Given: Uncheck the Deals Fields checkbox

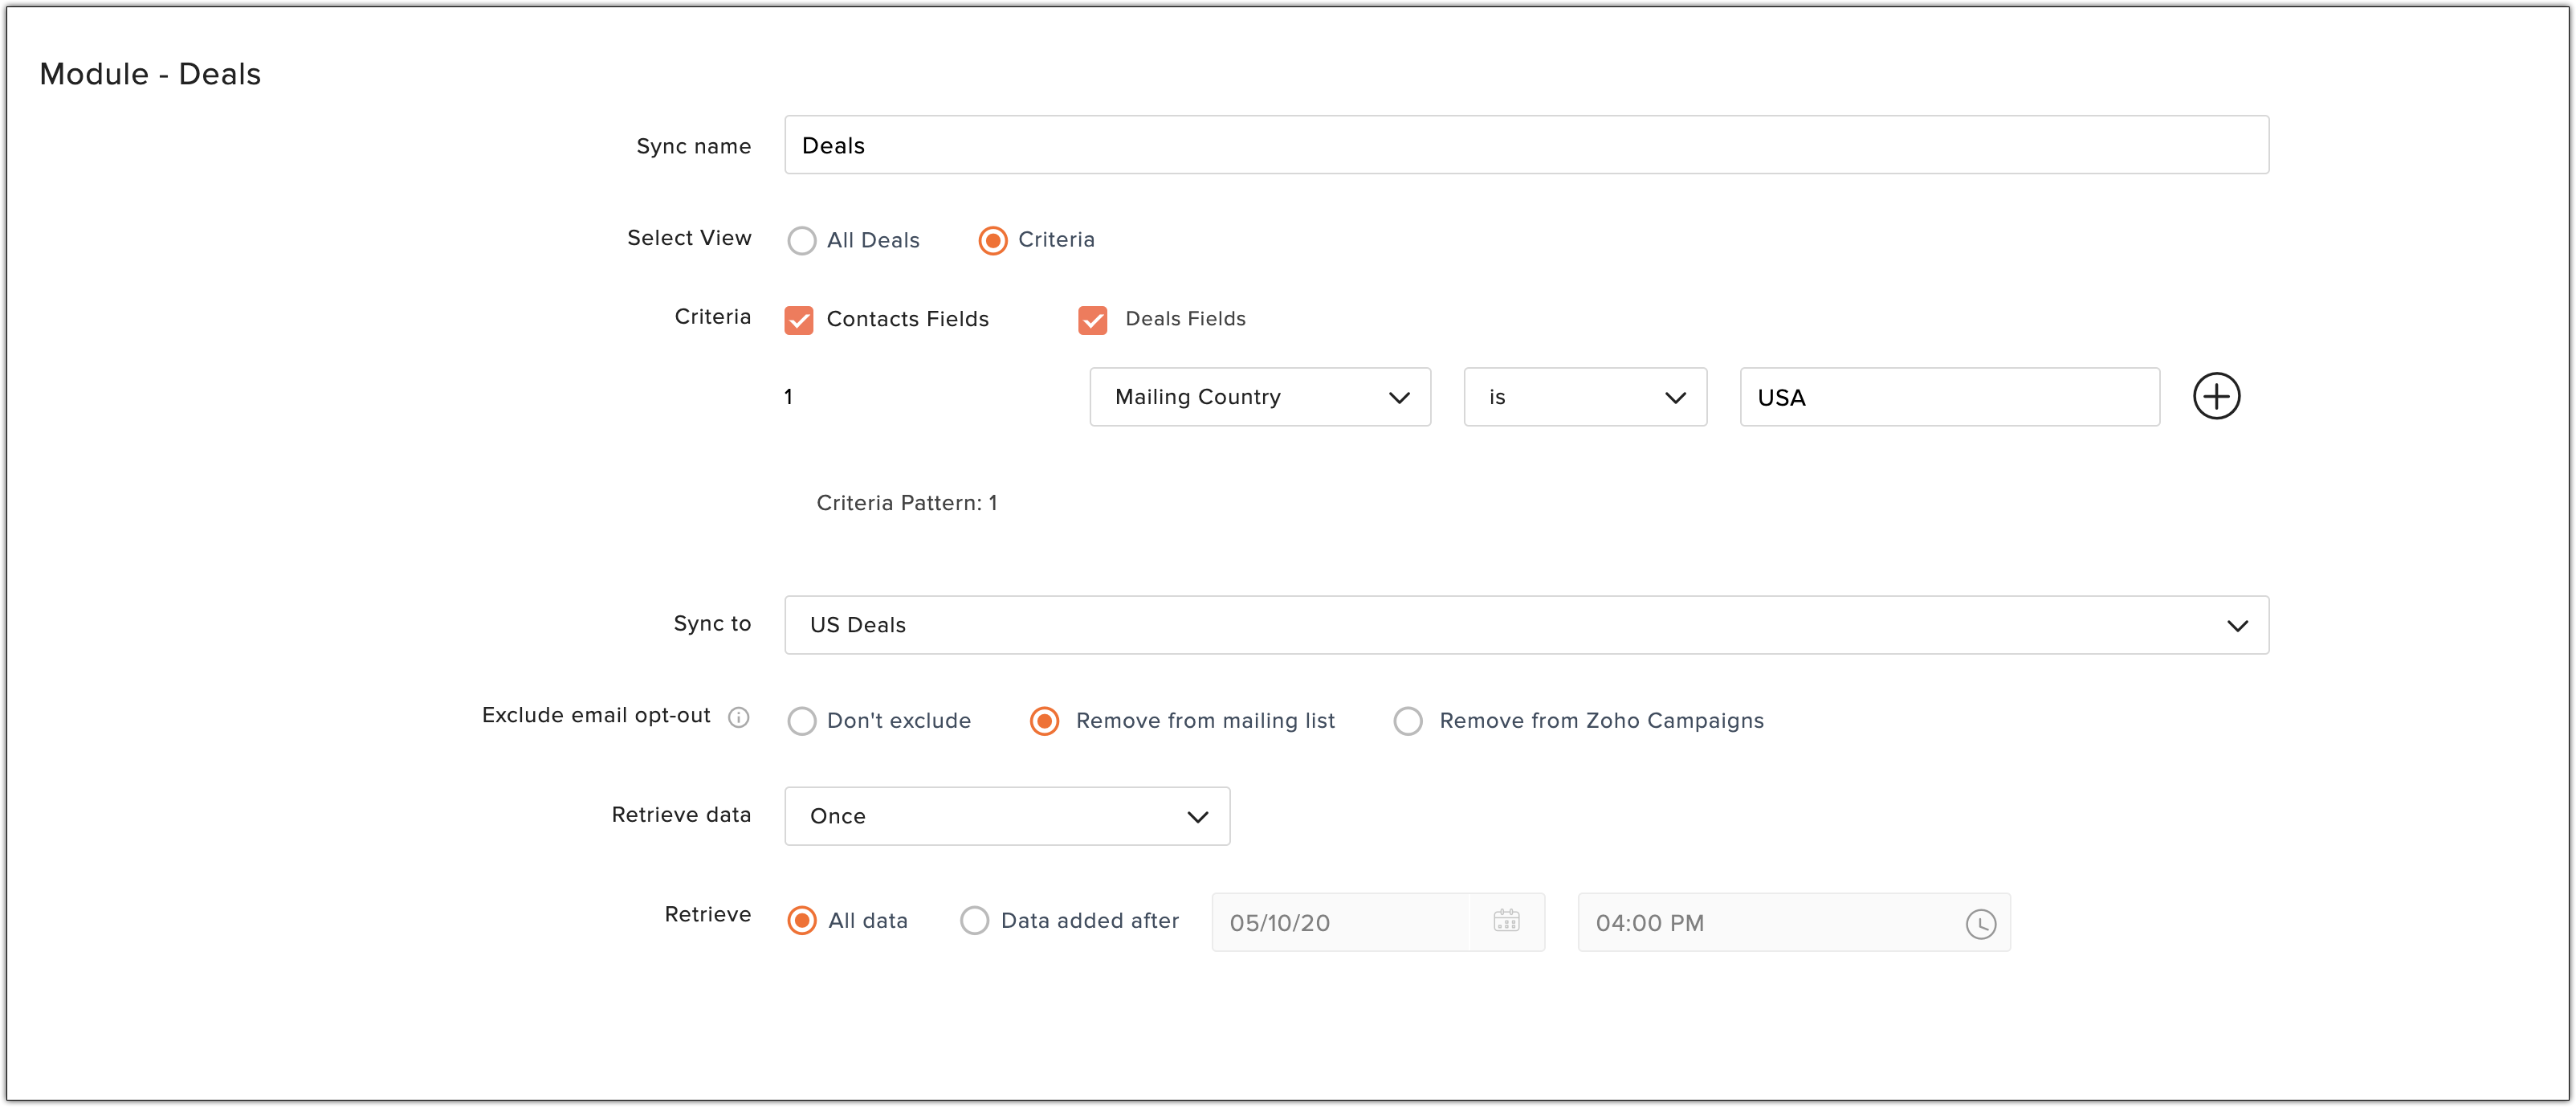Looking at the screenshot, I should pyautogui.click(x=1092, y=320).
